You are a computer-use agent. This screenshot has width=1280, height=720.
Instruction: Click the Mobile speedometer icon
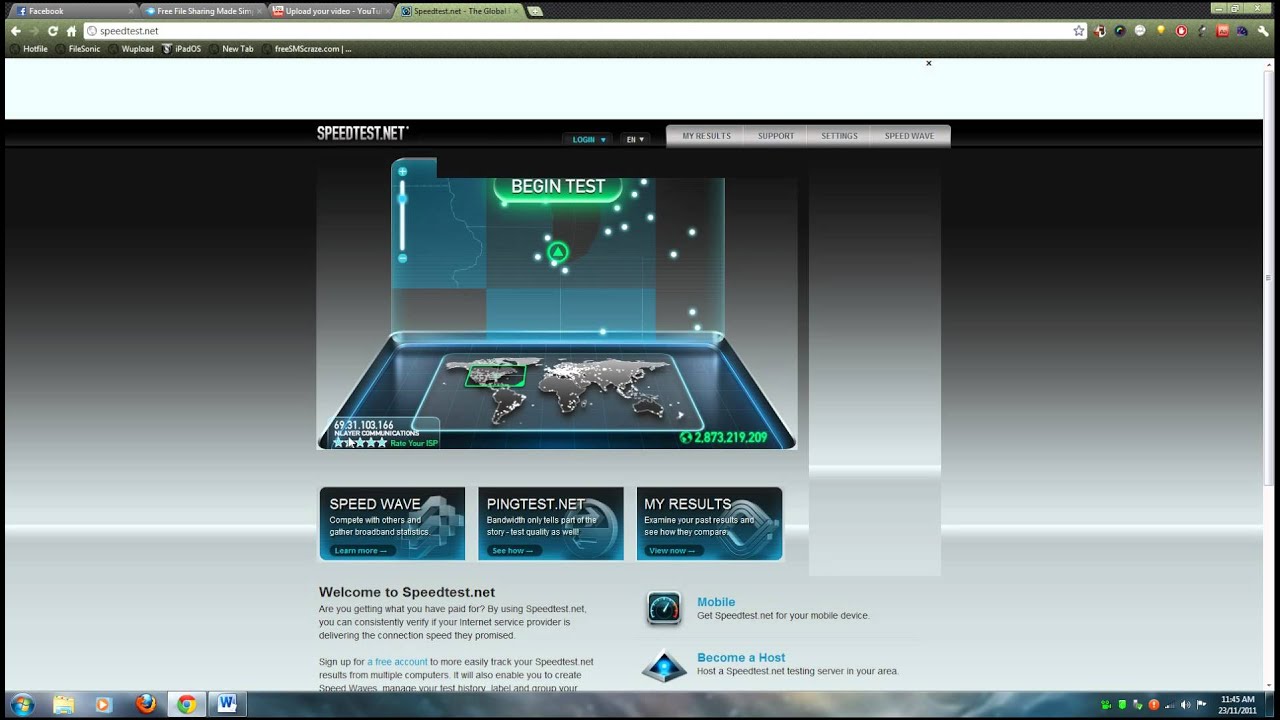click(x=664, y=608)
